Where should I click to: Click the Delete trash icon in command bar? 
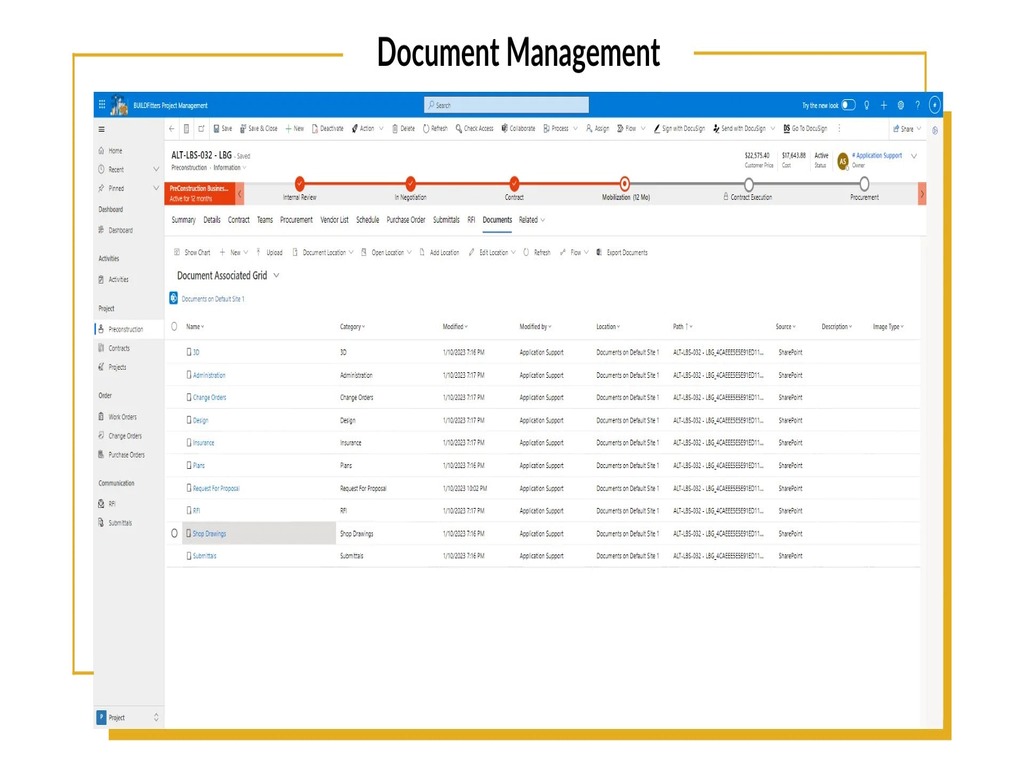click(x=396, y=129)
